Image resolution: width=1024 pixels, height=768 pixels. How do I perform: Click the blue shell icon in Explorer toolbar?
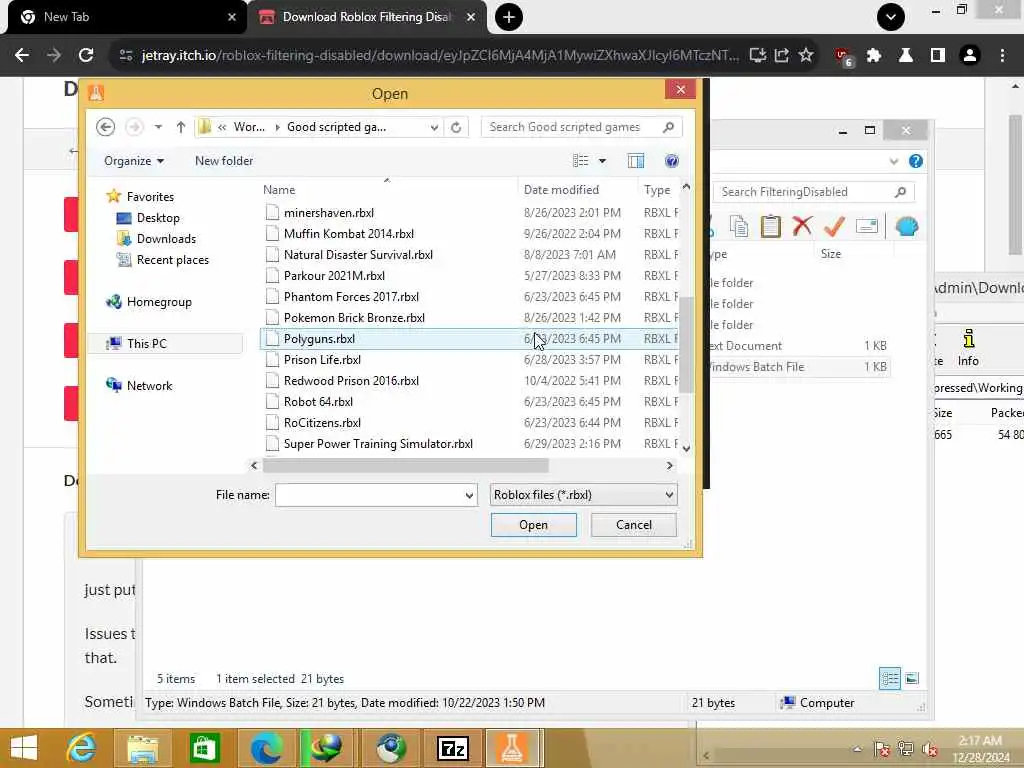coord(906,226)
